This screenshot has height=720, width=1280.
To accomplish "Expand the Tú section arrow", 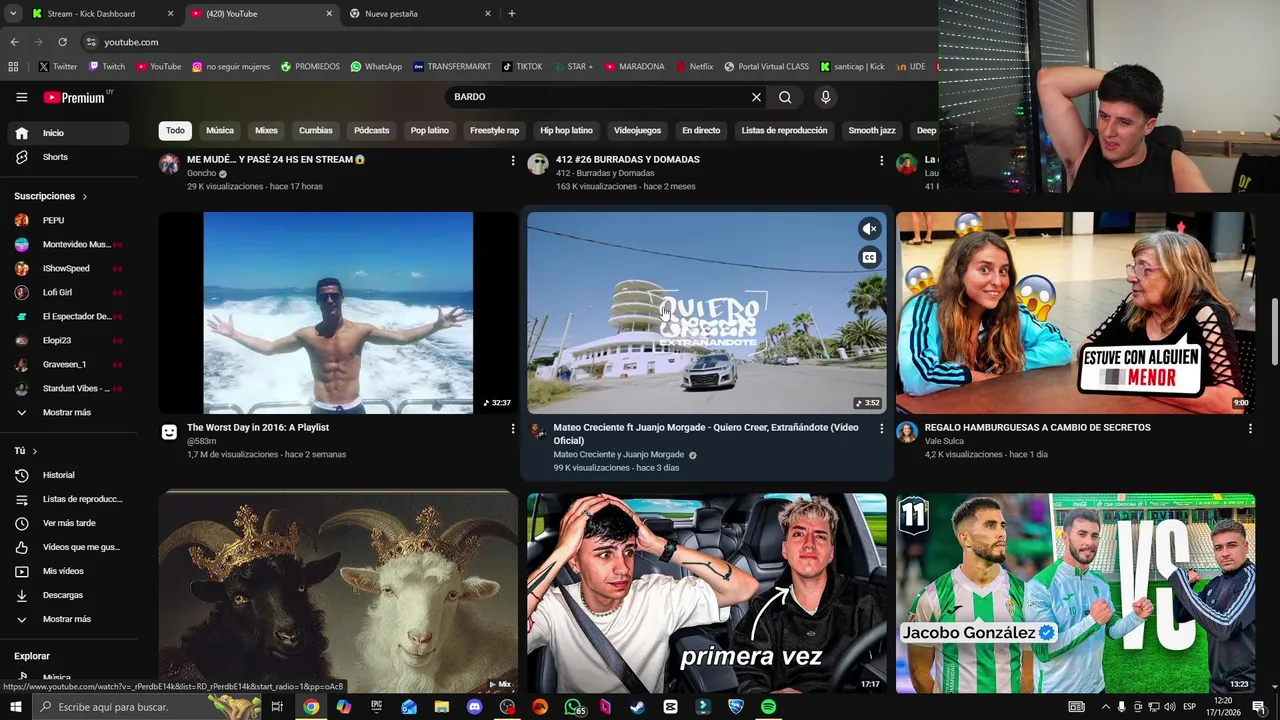I will [34, 451].
